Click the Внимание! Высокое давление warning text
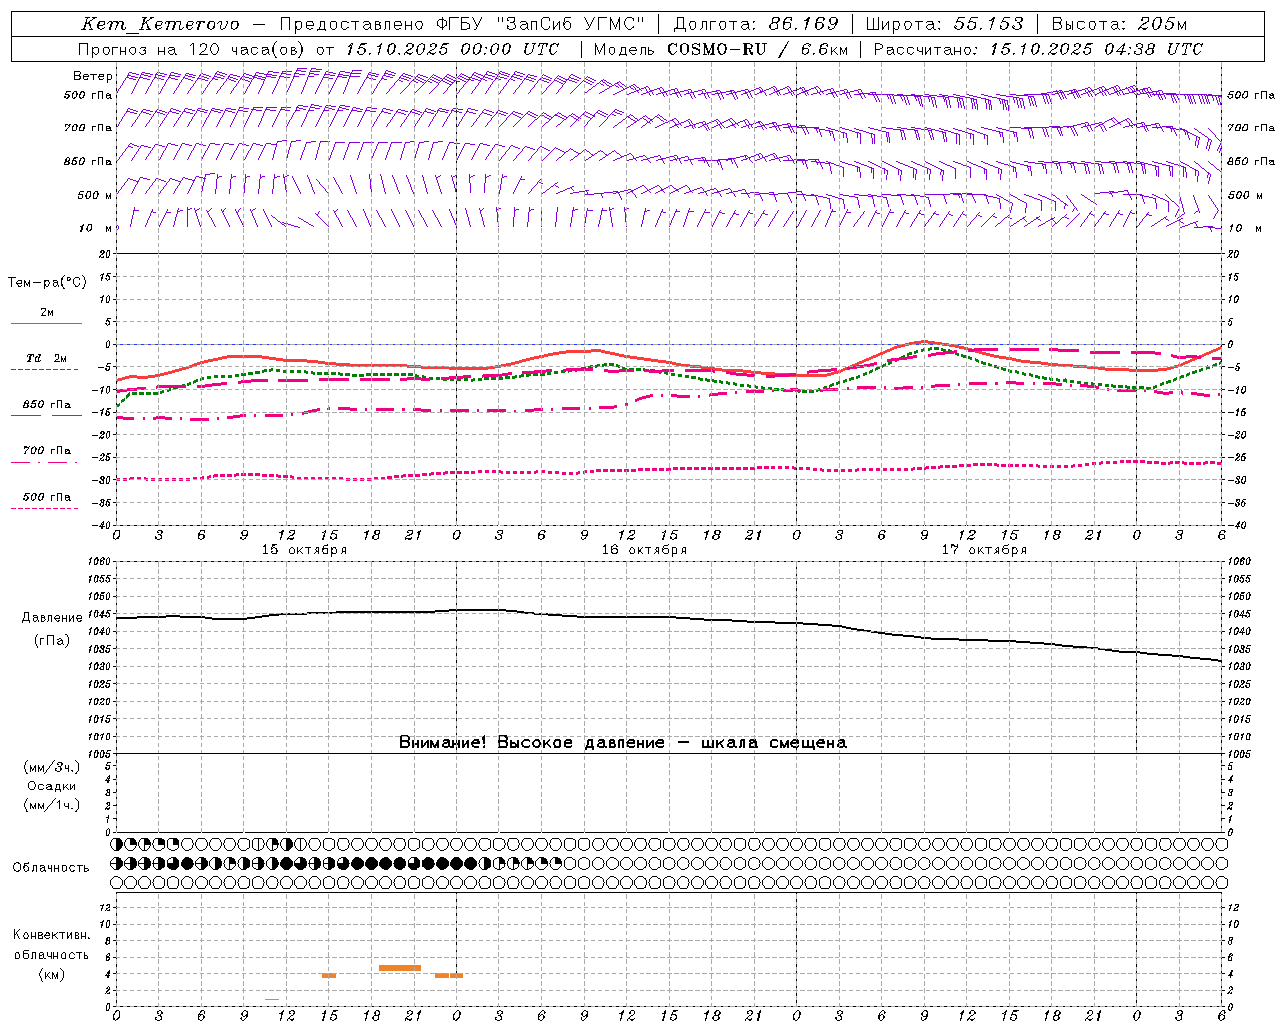 tap(622, 743)
